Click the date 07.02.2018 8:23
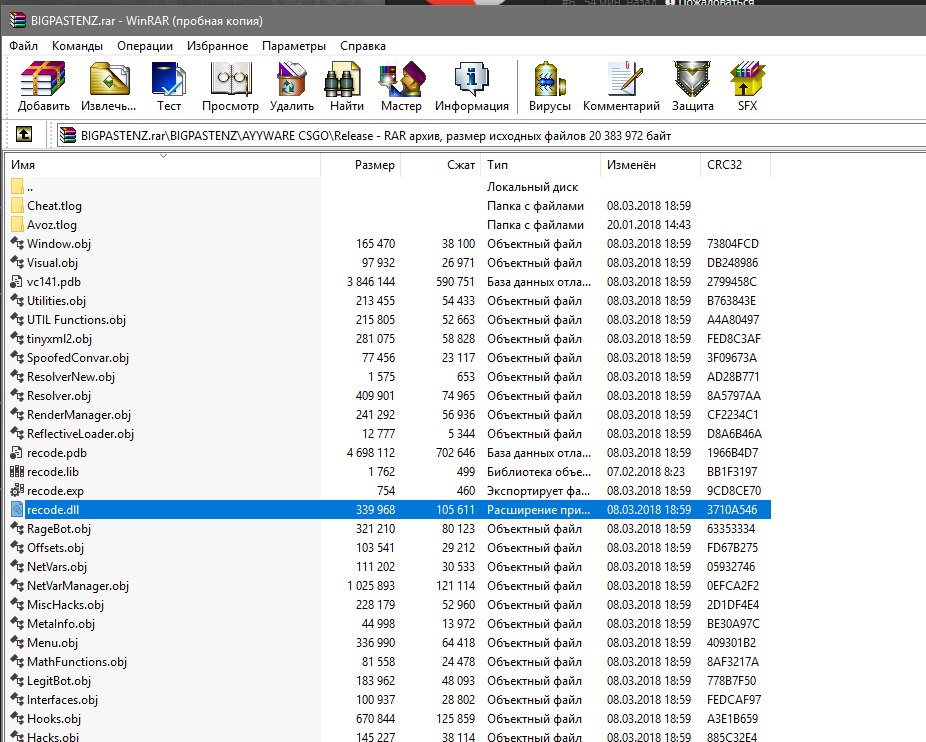This screenshot has height=742, width=926. point(645,471)
